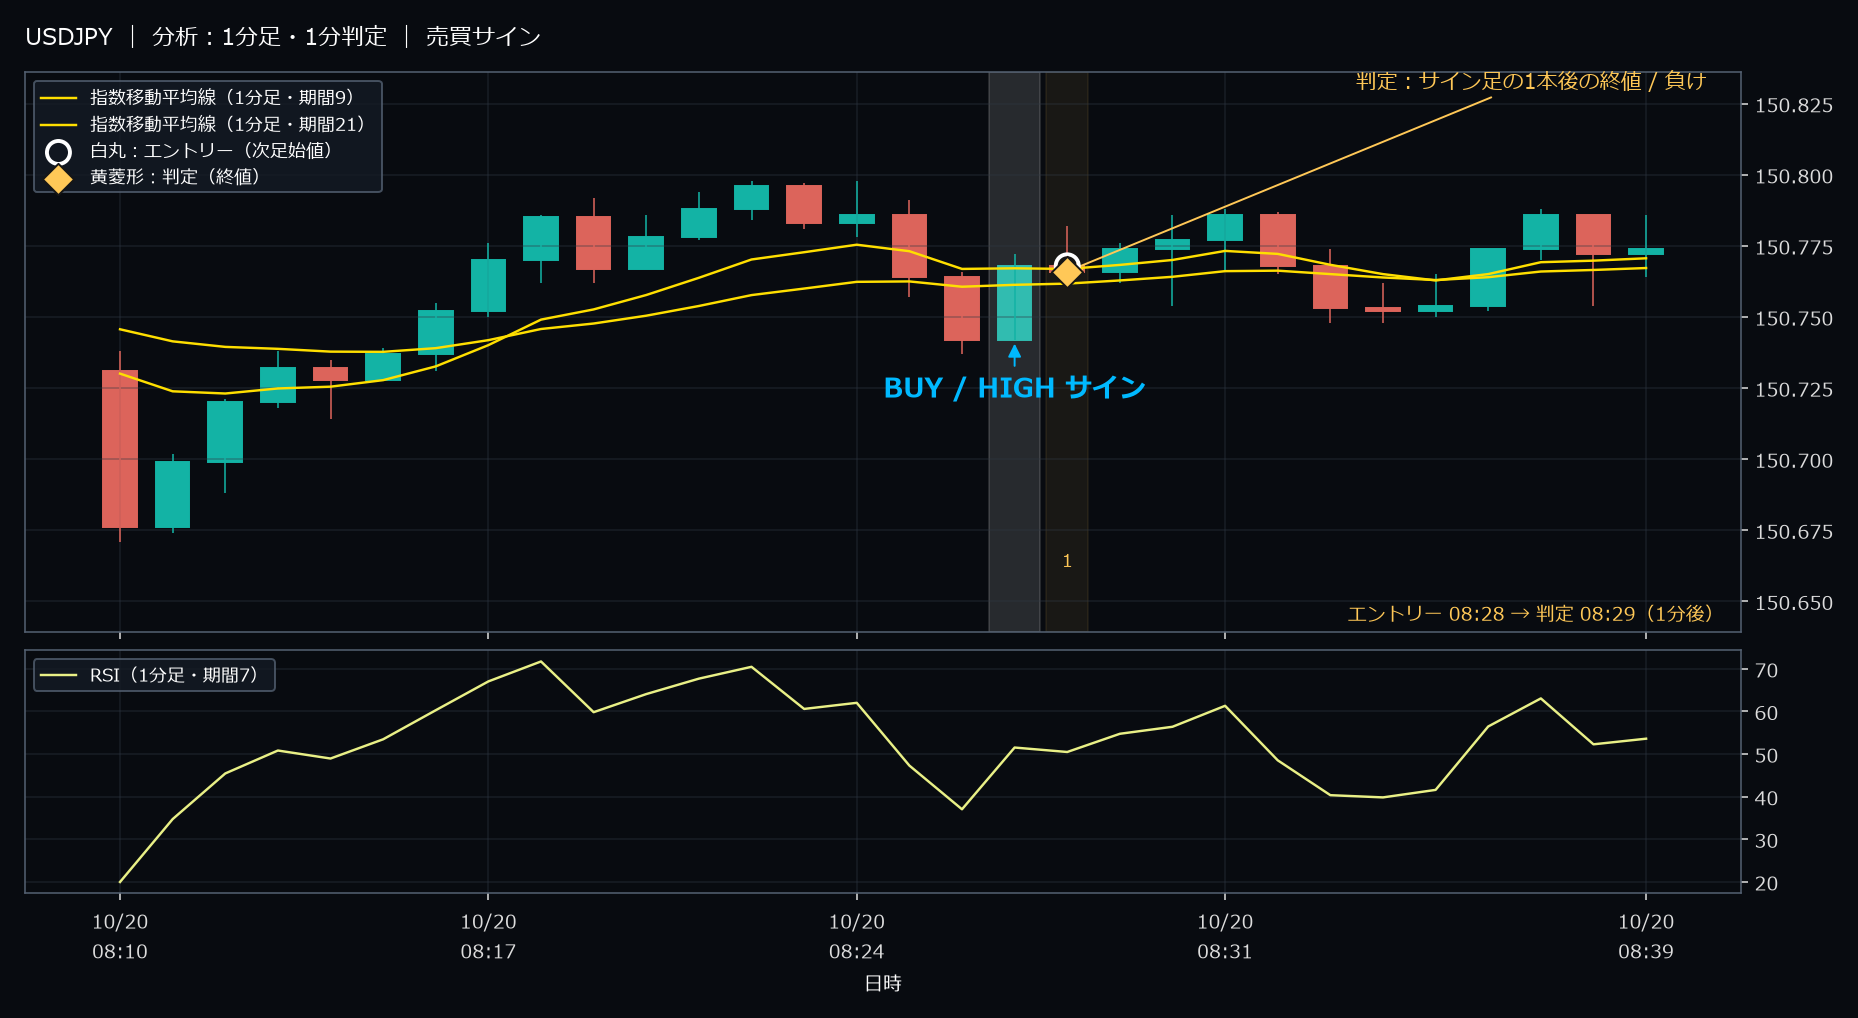
Task: Click the legend entry 指数移動平均線 期間9
Action: [x=197, y=98]
